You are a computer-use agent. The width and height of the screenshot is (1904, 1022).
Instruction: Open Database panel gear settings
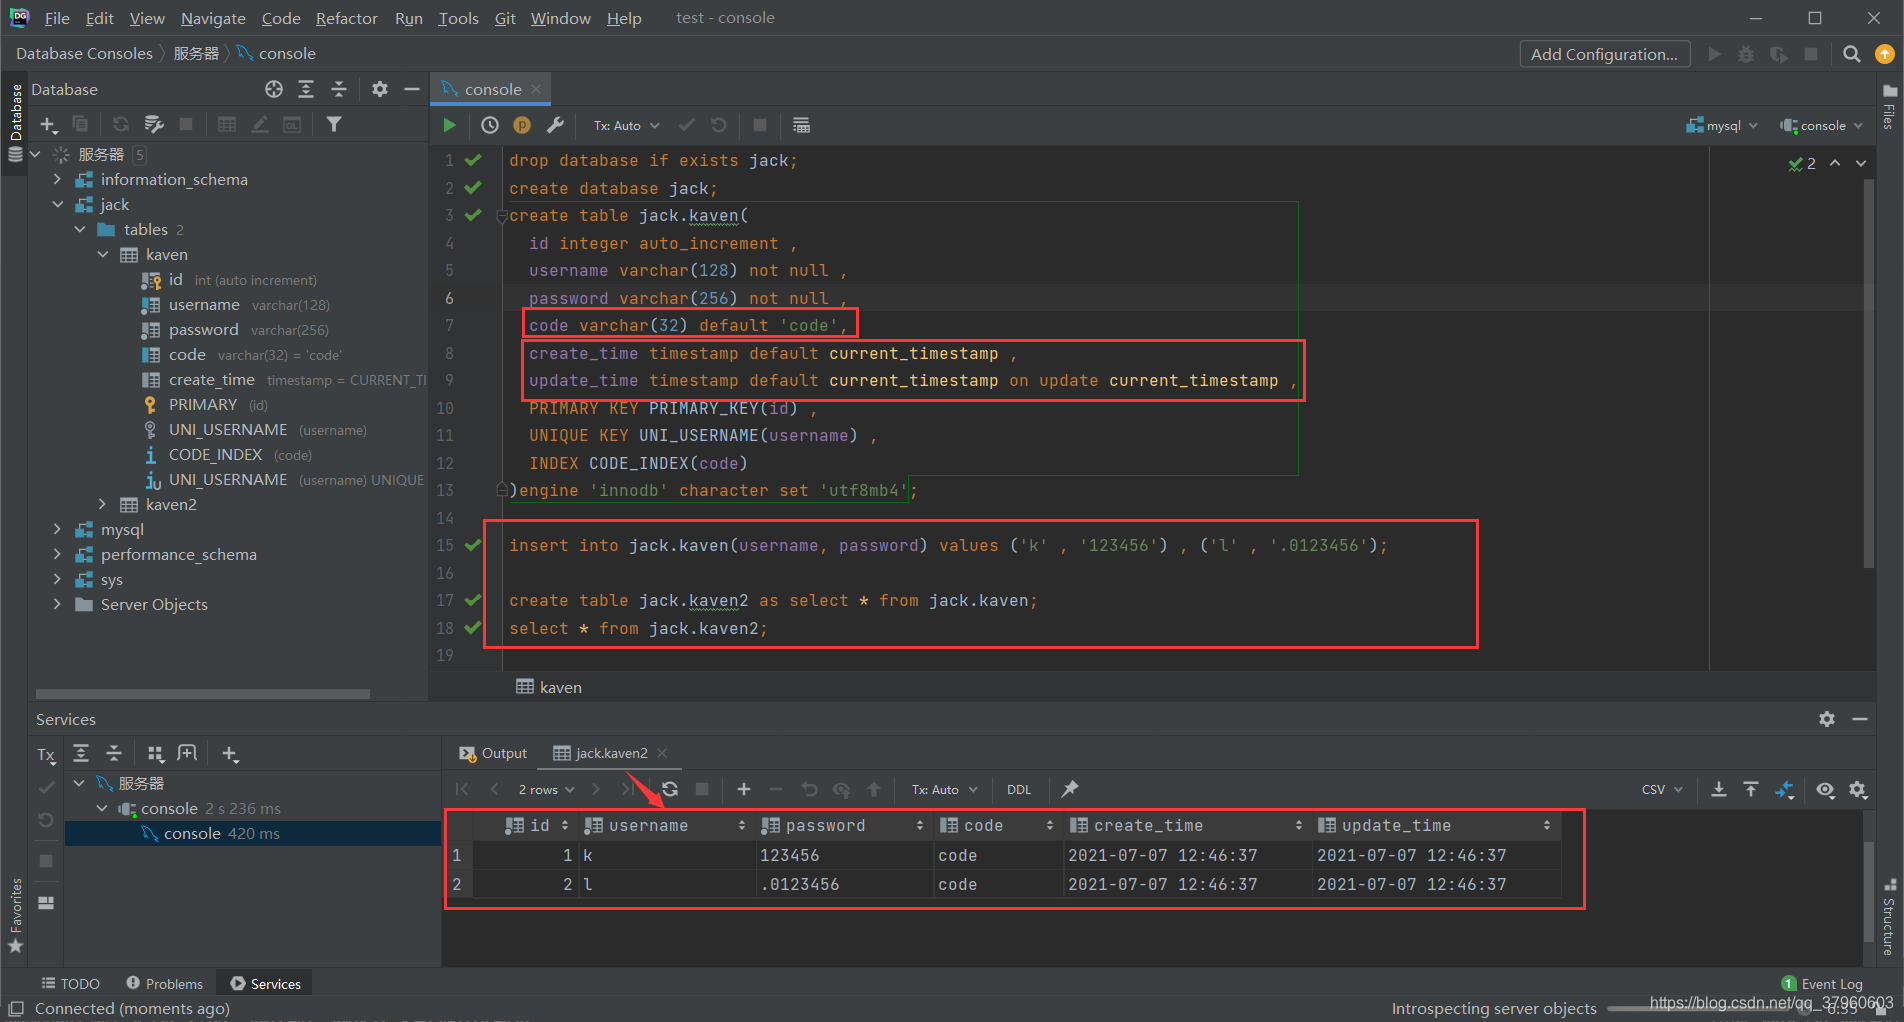click(x=379, y=89)
